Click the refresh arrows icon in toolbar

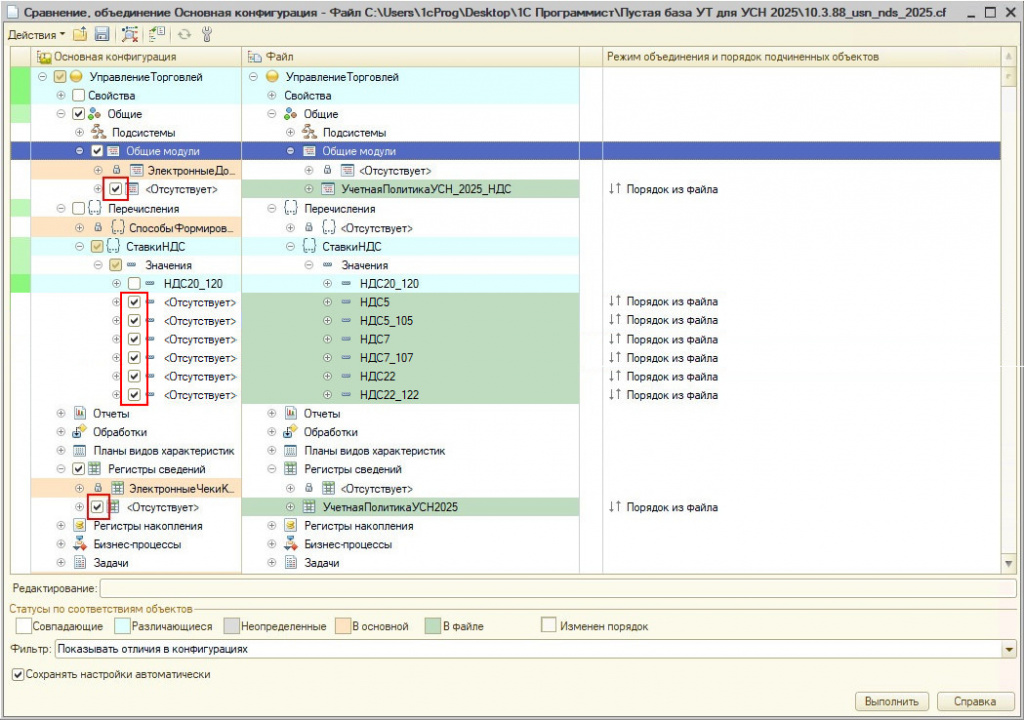(185, 35)
